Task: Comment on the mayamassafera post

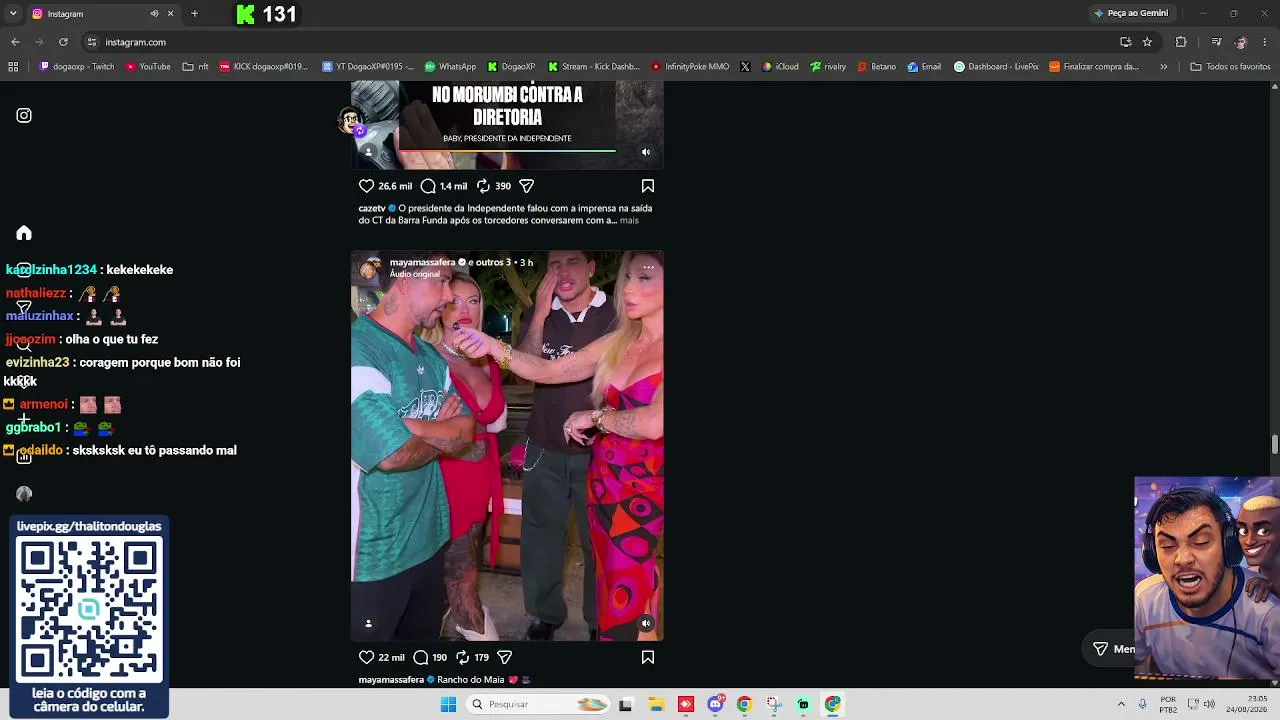Action: pos(421,657)
